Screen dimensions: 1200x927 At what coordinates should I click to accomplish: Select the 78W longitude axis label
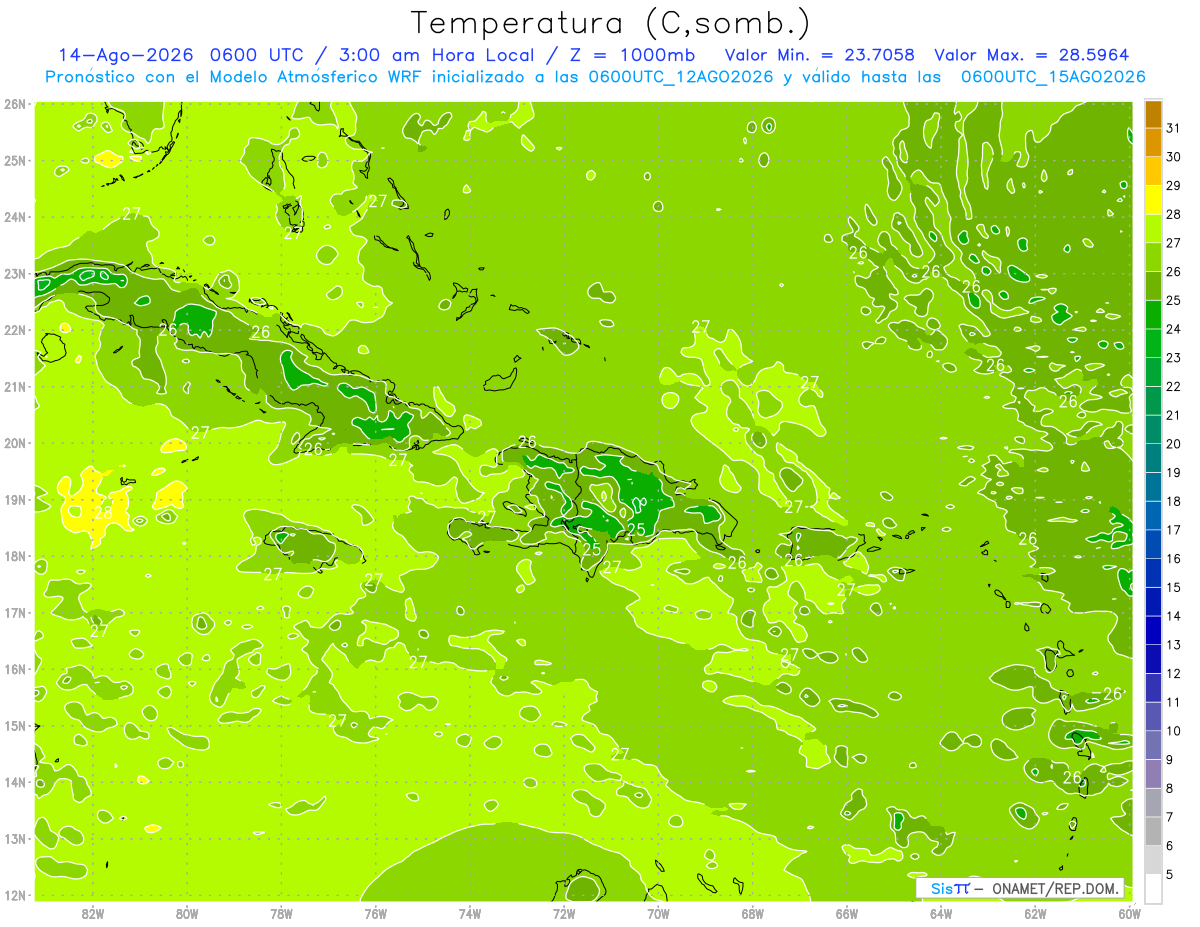point(281,913)
